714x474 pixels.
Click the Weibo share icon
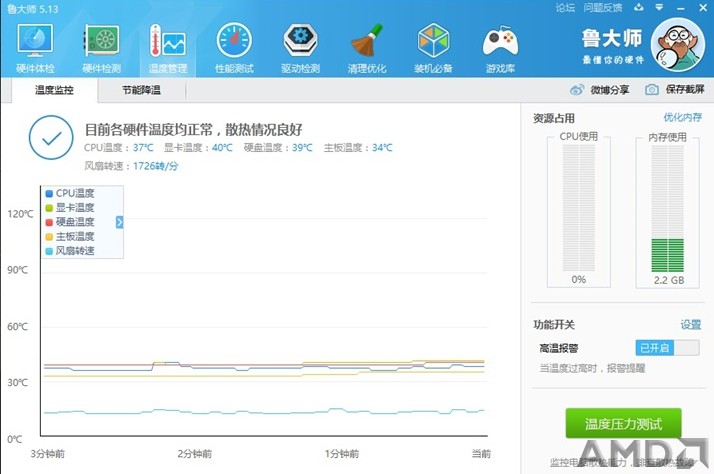(x=577, y=90)
